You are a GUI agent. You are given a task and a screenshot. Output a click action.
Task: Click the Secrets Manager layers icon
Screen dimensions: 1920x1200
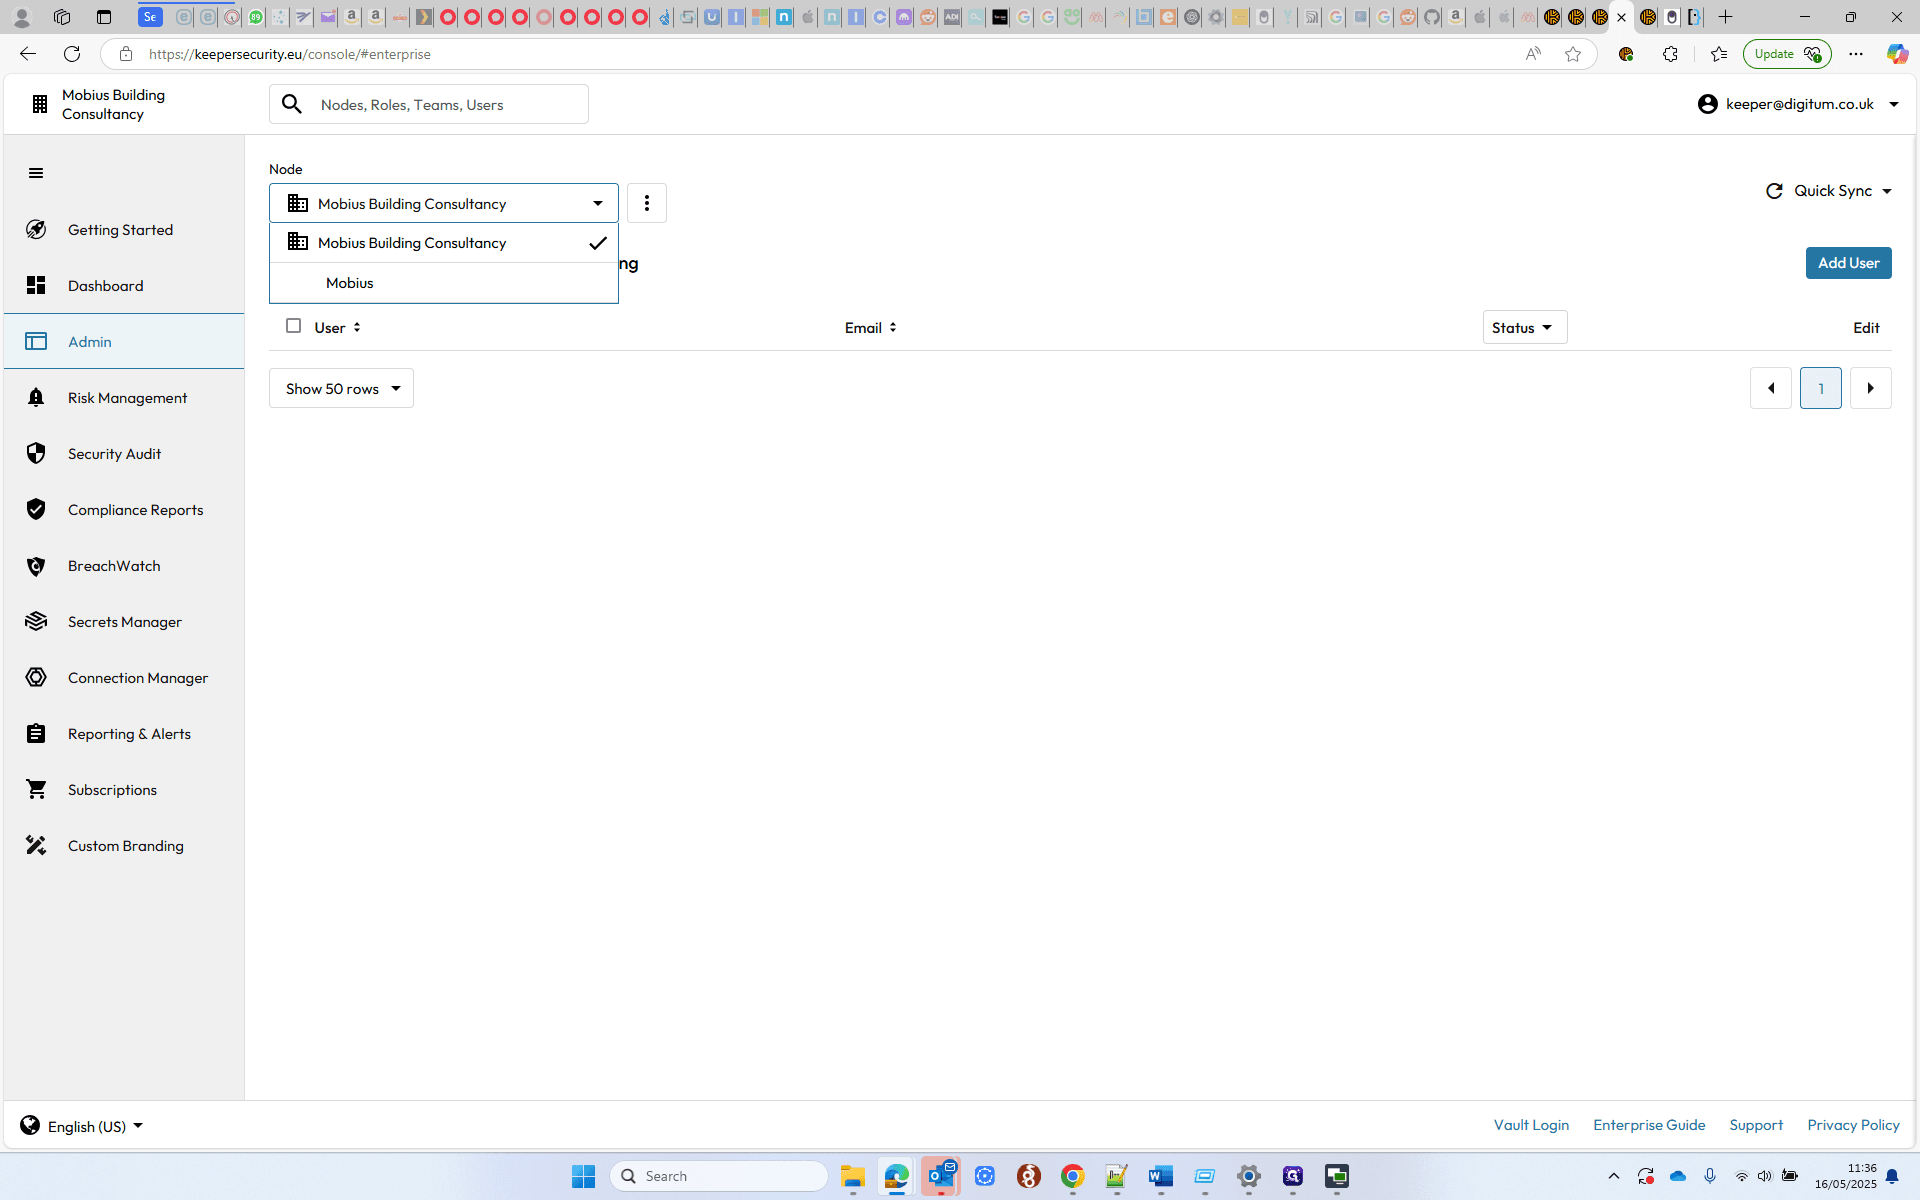click(36, 622)
